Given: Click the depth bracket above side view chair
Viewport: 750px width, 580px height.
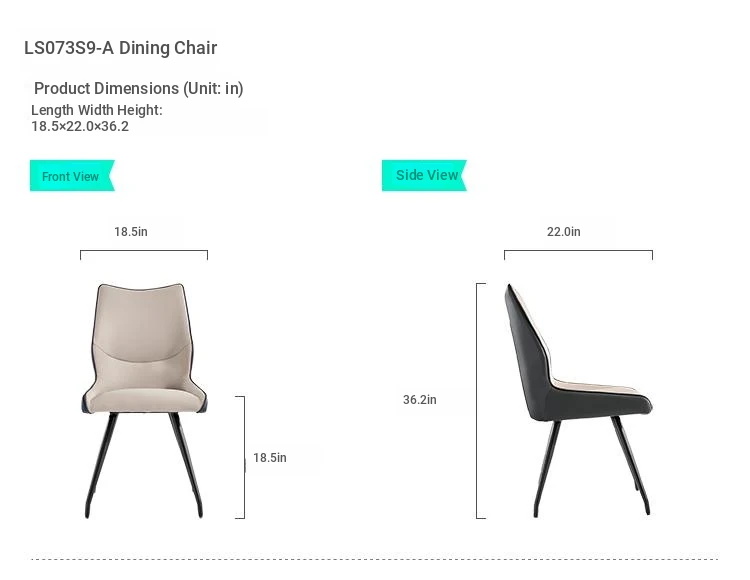Looking at the screenshot, I should click(578, 254).
